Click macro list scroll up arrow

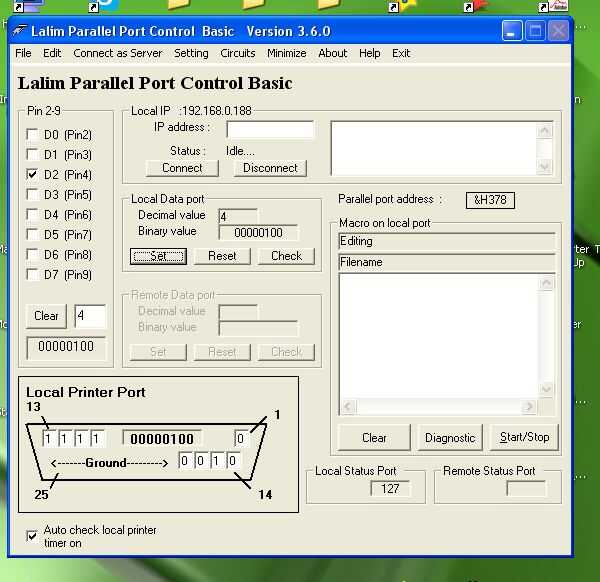(x=546, y=283)
